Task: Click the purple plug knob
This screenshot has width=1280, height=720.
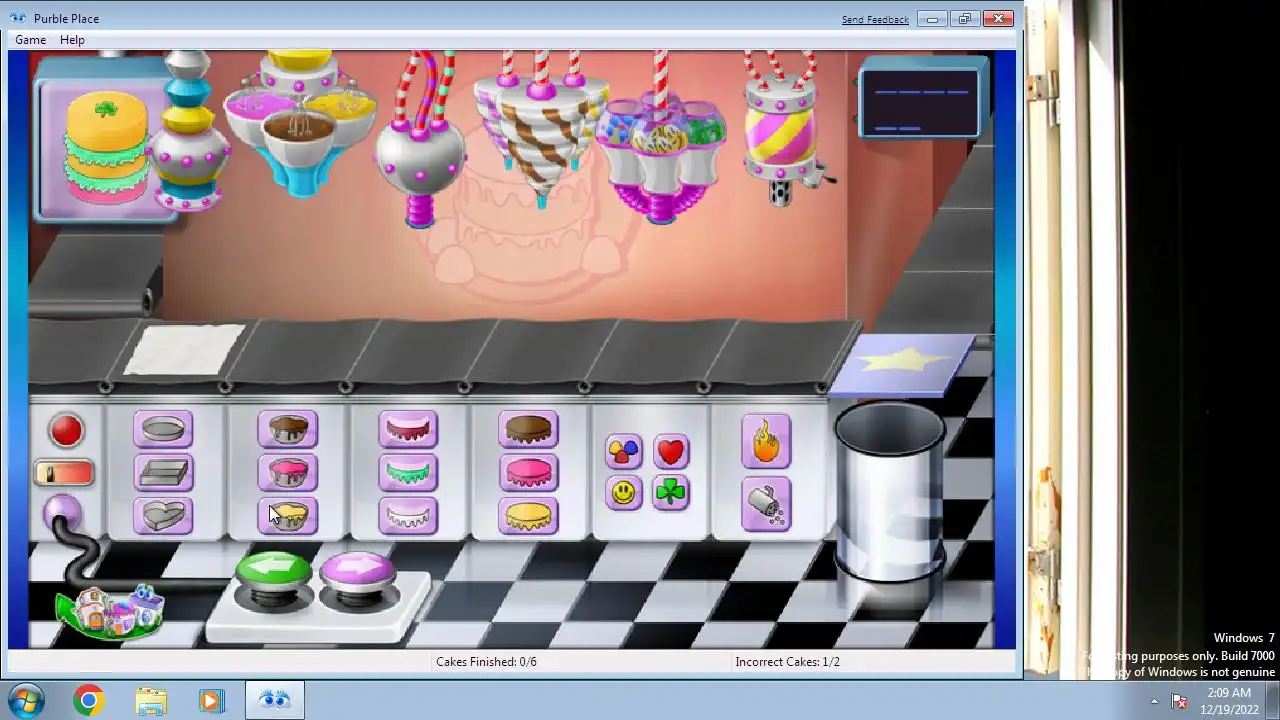Action: point(61,513)
